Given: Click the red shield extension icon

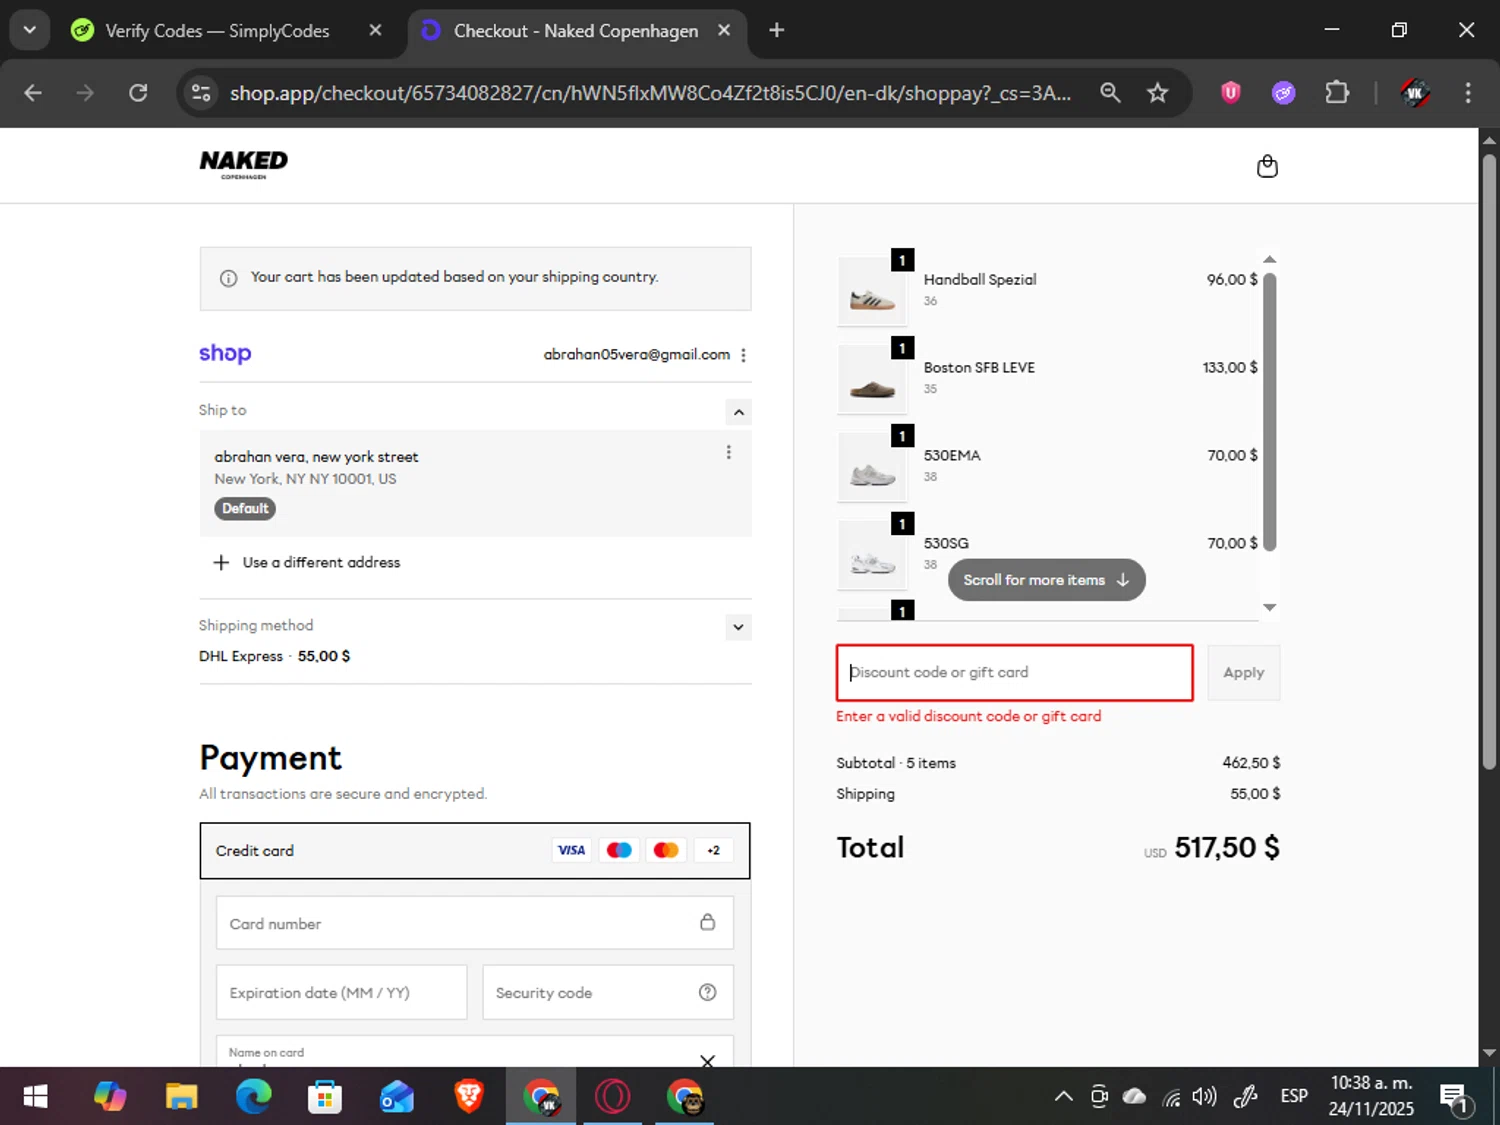Looking at the screenshot, I should (x=1231, y=93).
